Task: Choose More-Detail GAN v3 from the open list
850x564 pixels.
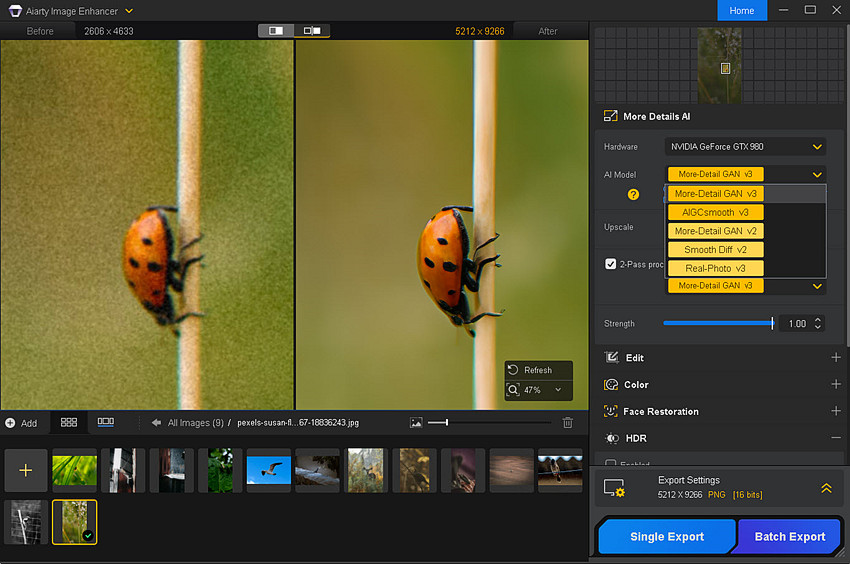Action: click(716, 194)
